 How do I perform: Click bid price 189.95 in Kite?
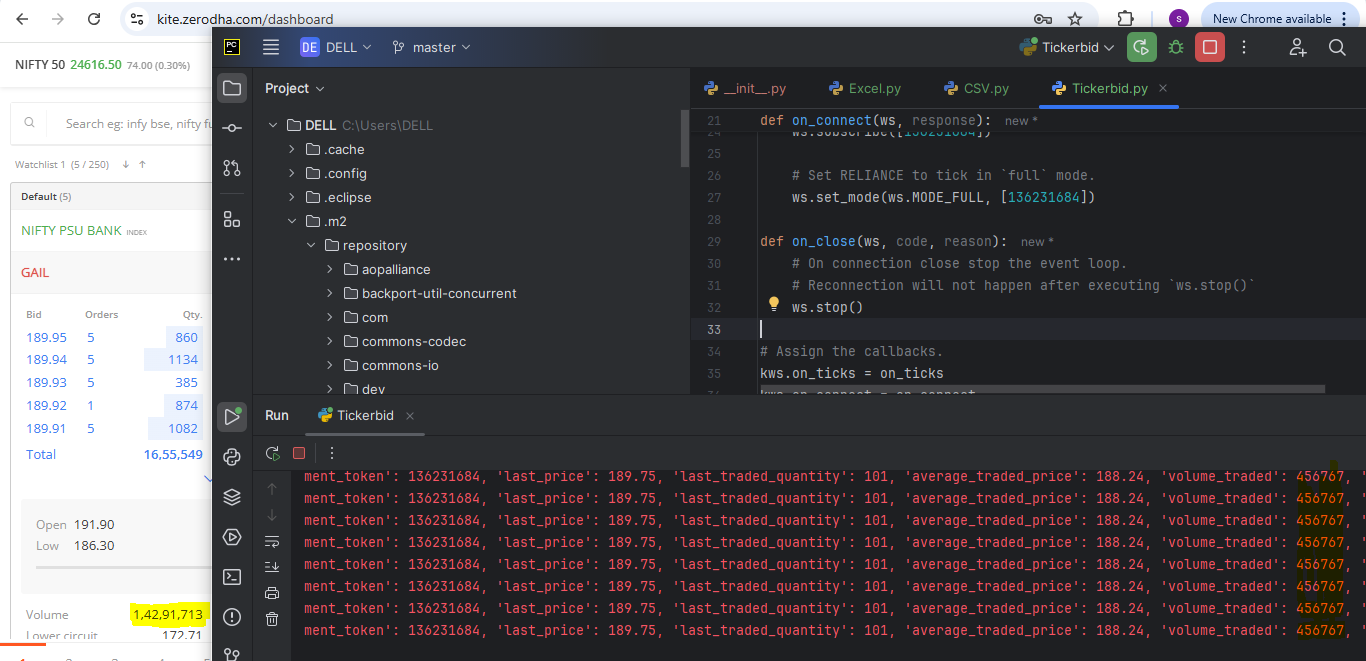coord(46,337)
